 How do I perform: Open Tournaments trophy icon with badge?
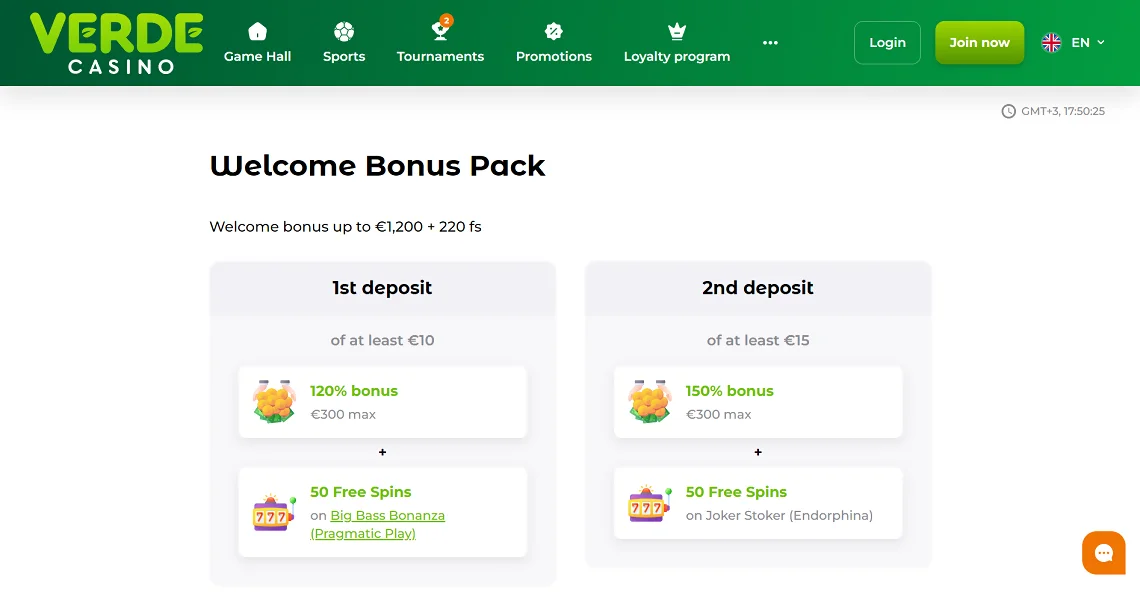(x=440, y=30)
